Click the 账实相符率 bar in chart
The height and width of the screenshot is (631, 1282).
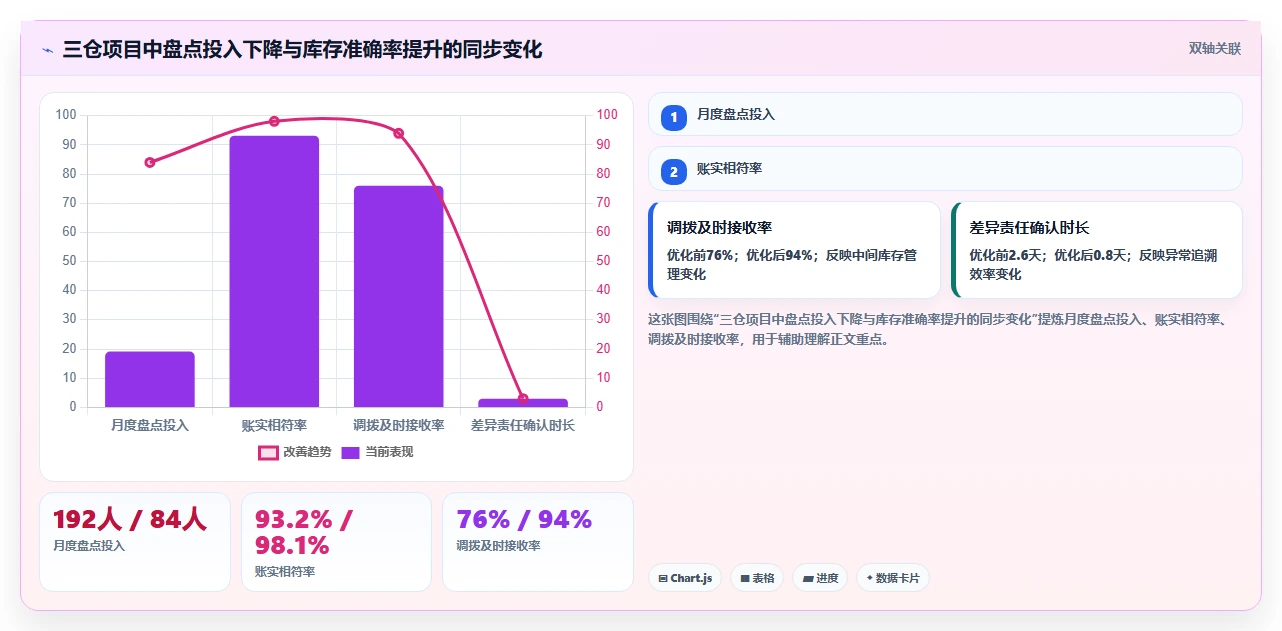click(x=274, y=271)
